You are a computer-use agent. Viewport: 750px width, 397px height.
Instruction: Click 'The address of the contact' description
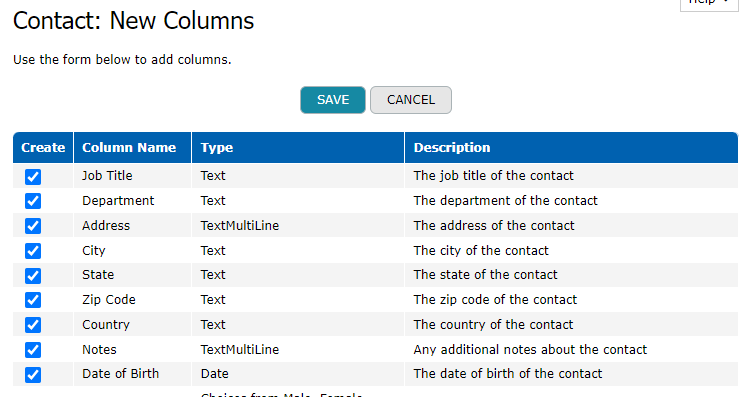tap(494, 225)
